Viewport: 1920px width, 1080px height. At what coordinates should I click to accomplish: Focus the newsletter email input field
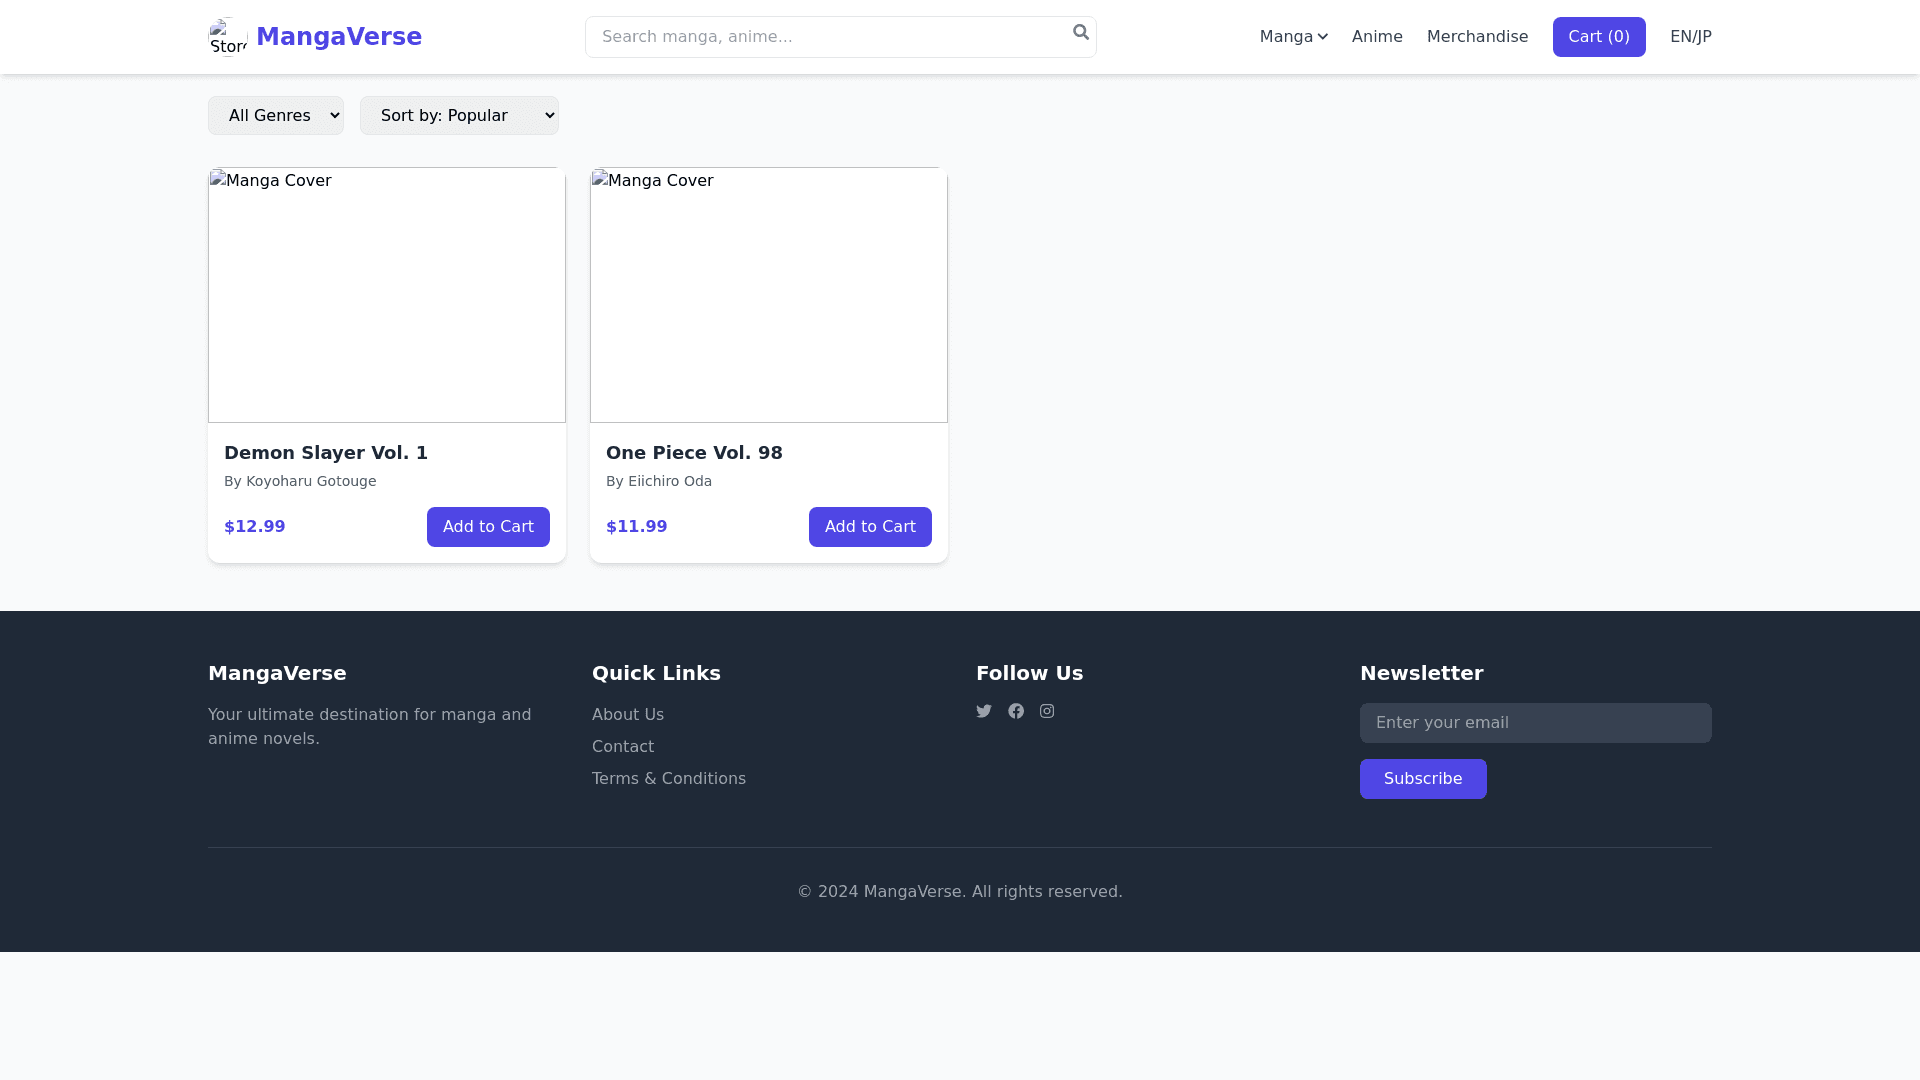pyautogui.click(x=1535, y=723)
